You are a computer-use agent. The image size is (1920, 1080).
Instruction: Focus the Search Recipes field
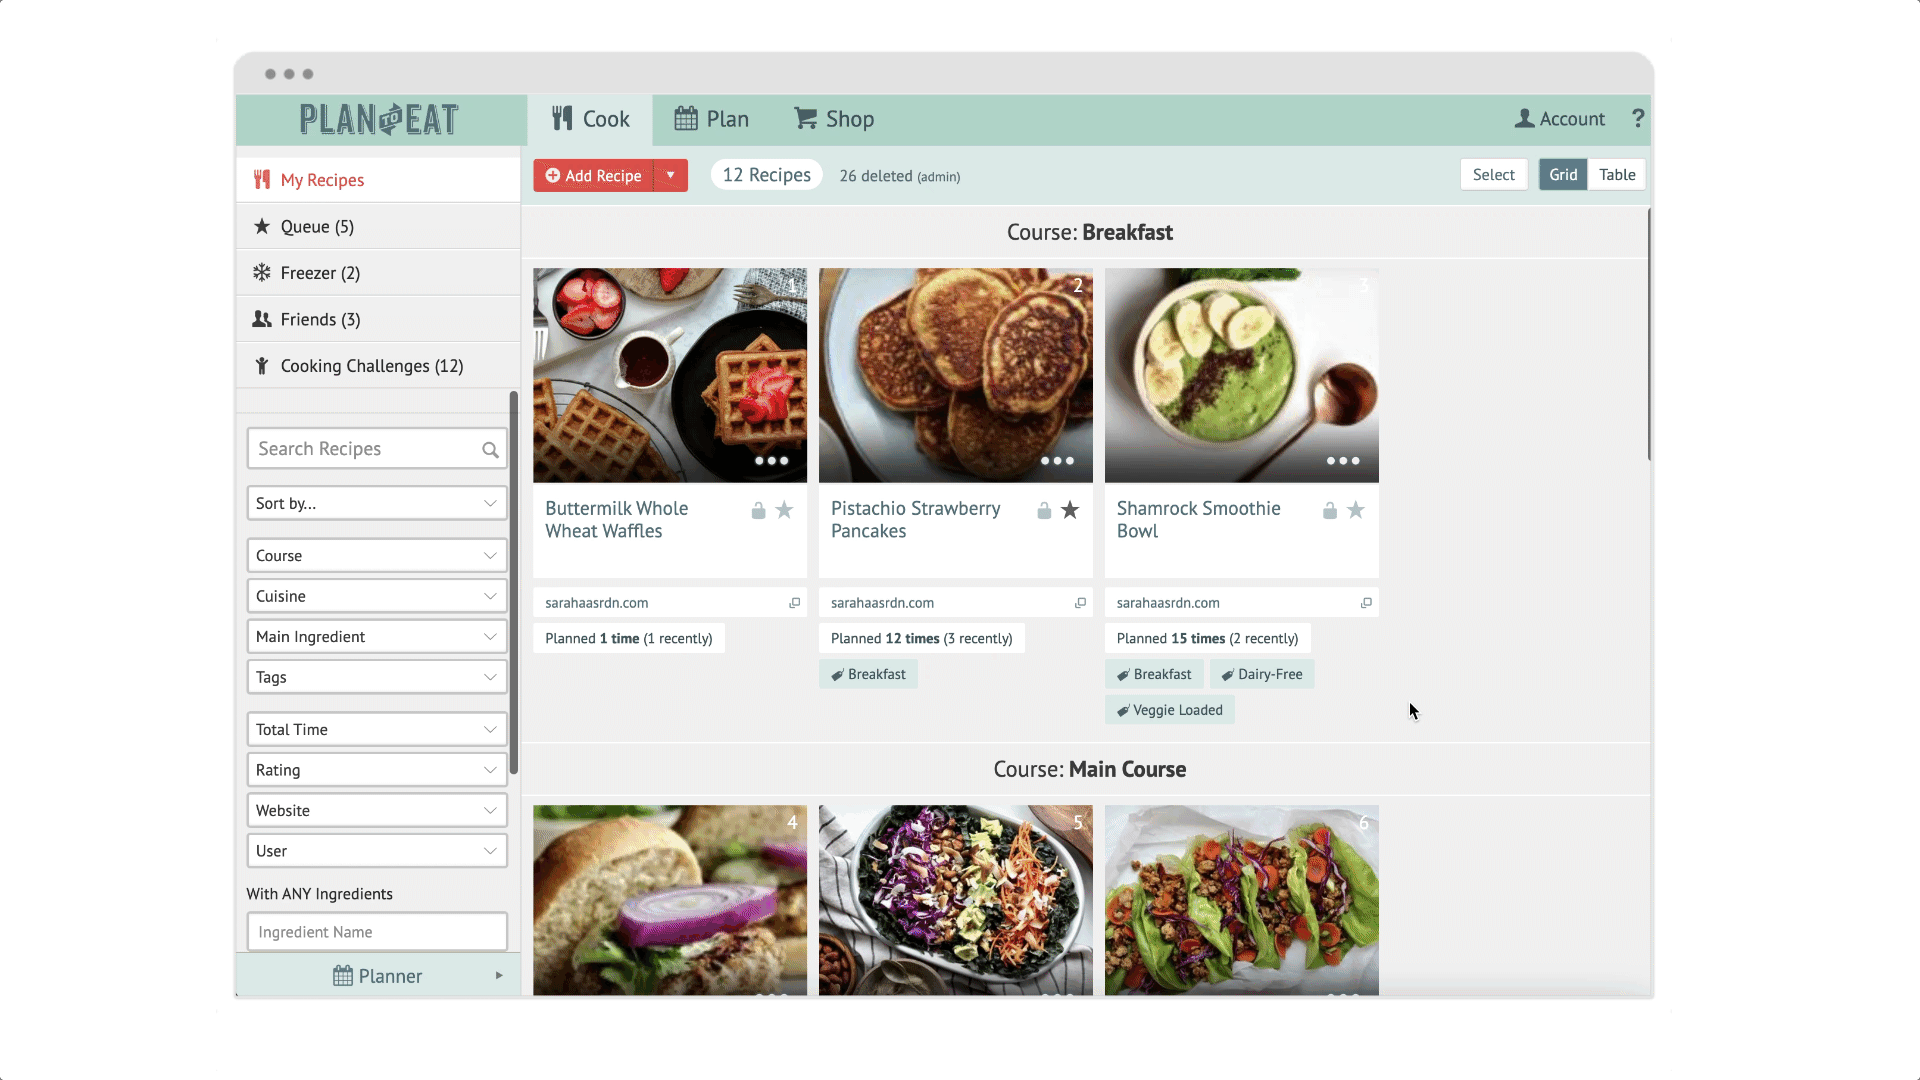[x=377, y=449]
